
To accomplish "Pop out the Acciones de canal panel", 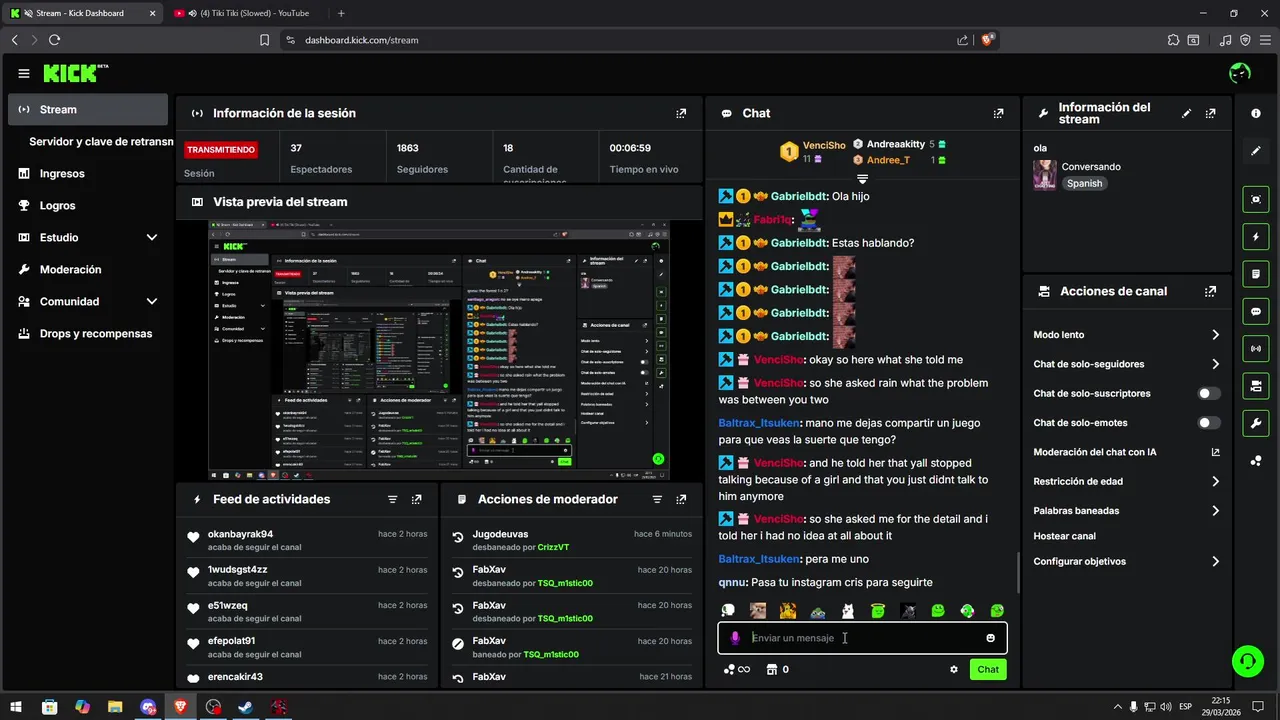I will 1211,292.
